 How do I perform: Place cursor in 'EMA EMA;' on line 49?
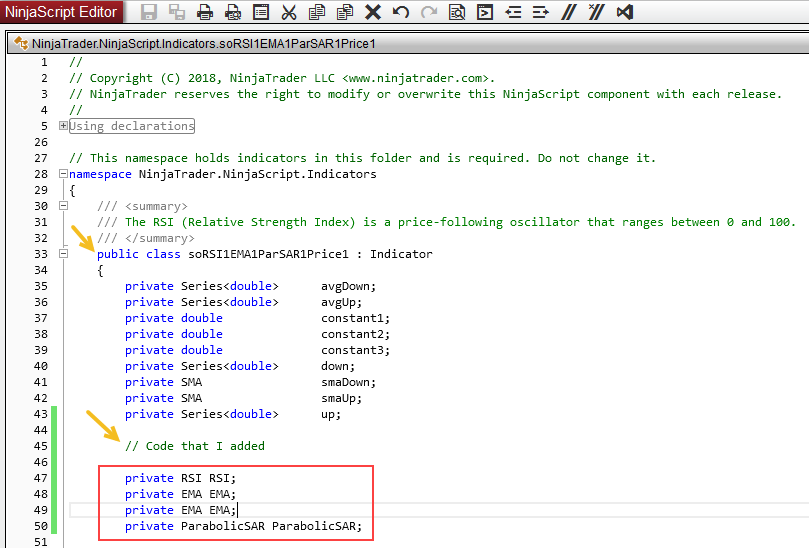[208, 510]
